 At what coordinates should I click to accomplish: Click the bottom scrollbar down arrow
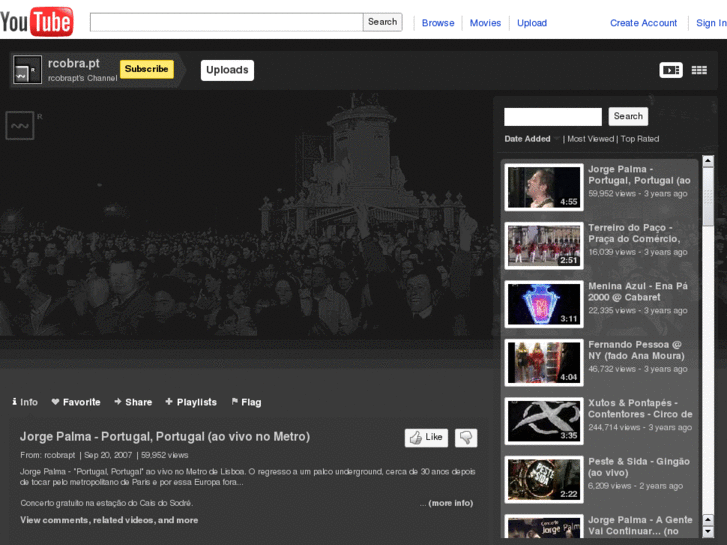pyautogui.click(x=708, y=532)
